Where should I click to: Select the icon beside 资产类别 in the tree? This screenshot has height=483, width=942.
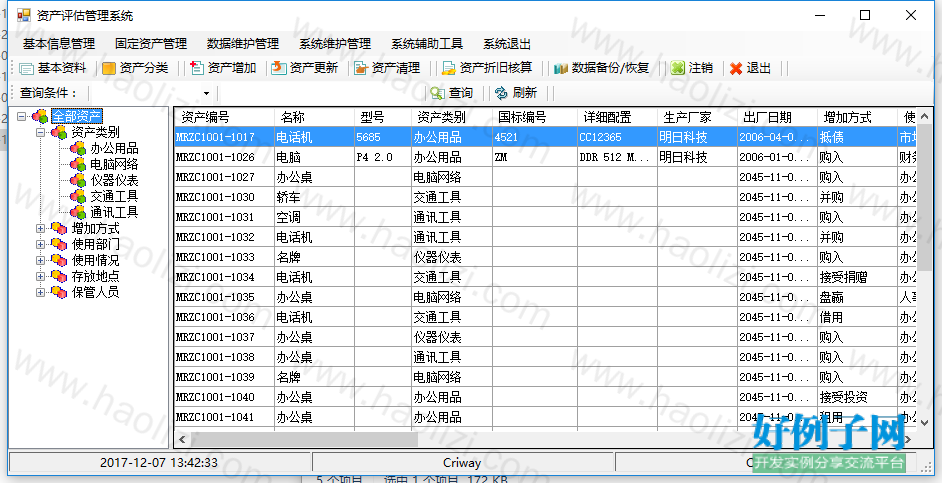point(59,132)
